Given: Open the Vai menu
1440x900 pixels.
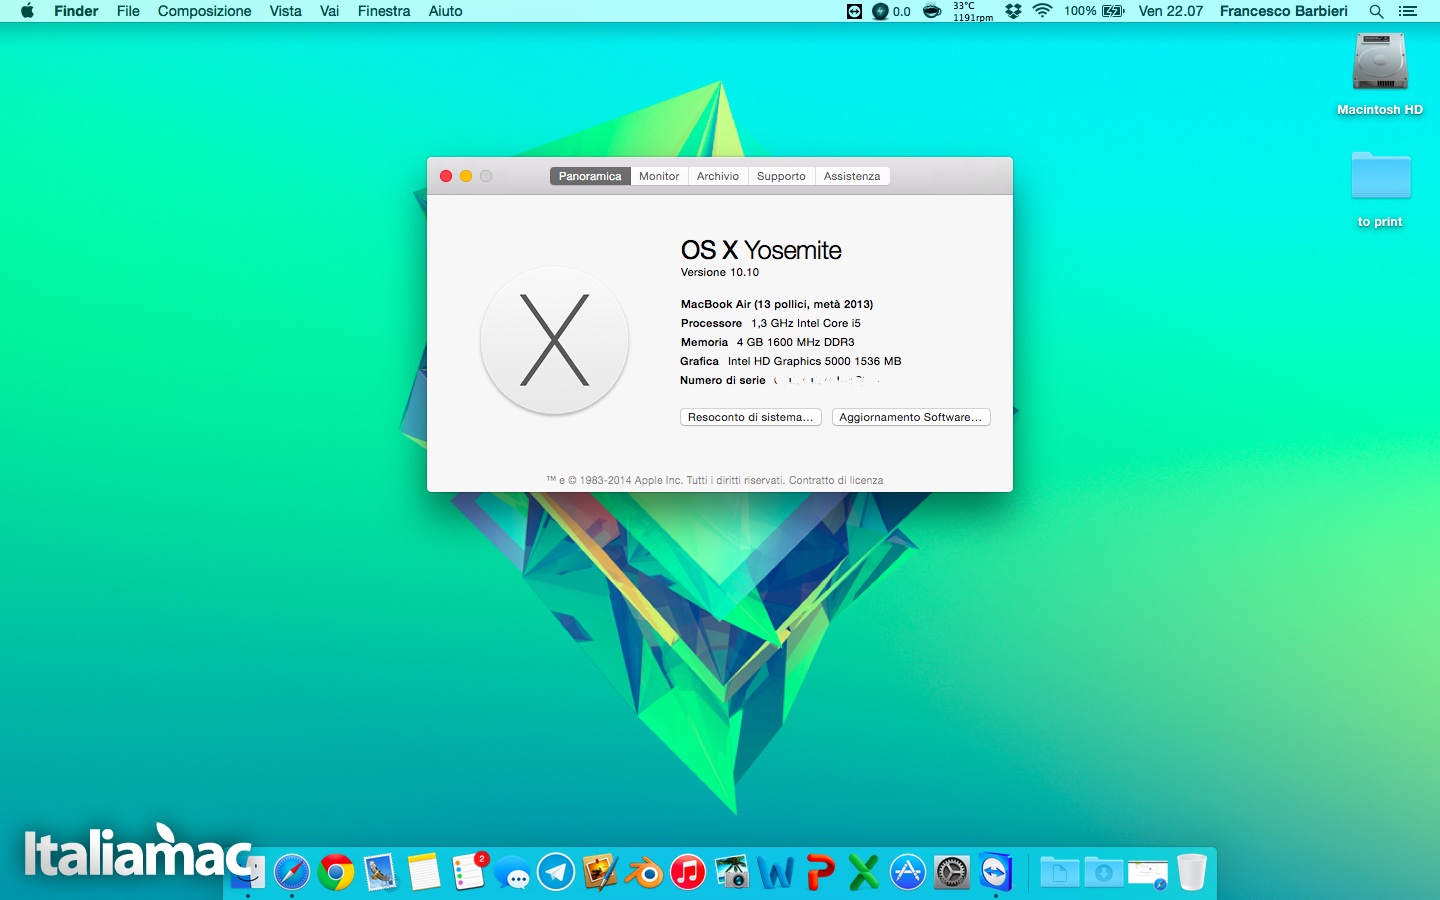Looking at the screenshot, I should click(x=329, y=11).
